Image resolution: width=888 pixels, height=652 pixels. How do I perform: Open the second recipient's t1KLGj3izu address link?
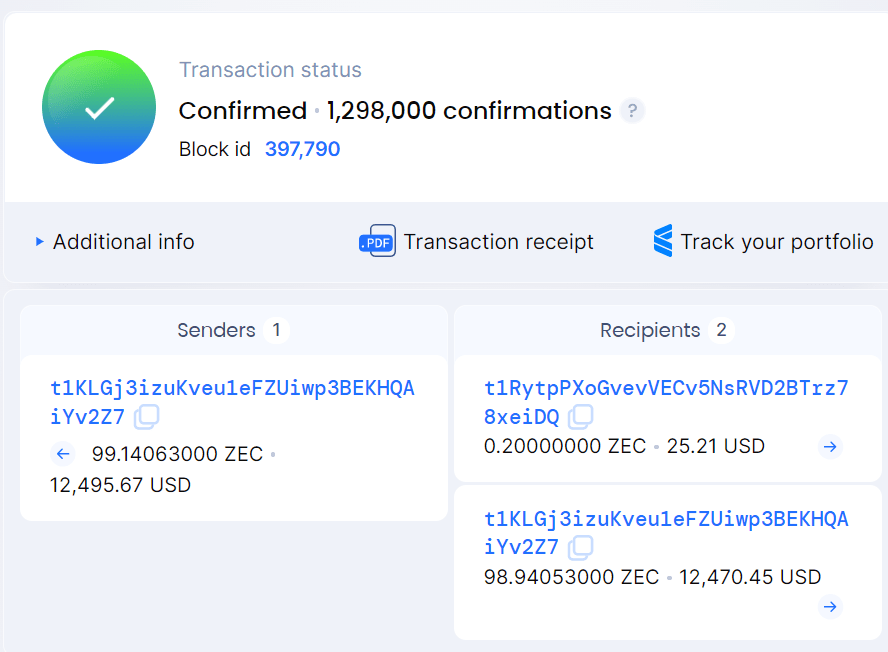click(x=666, y=518)
